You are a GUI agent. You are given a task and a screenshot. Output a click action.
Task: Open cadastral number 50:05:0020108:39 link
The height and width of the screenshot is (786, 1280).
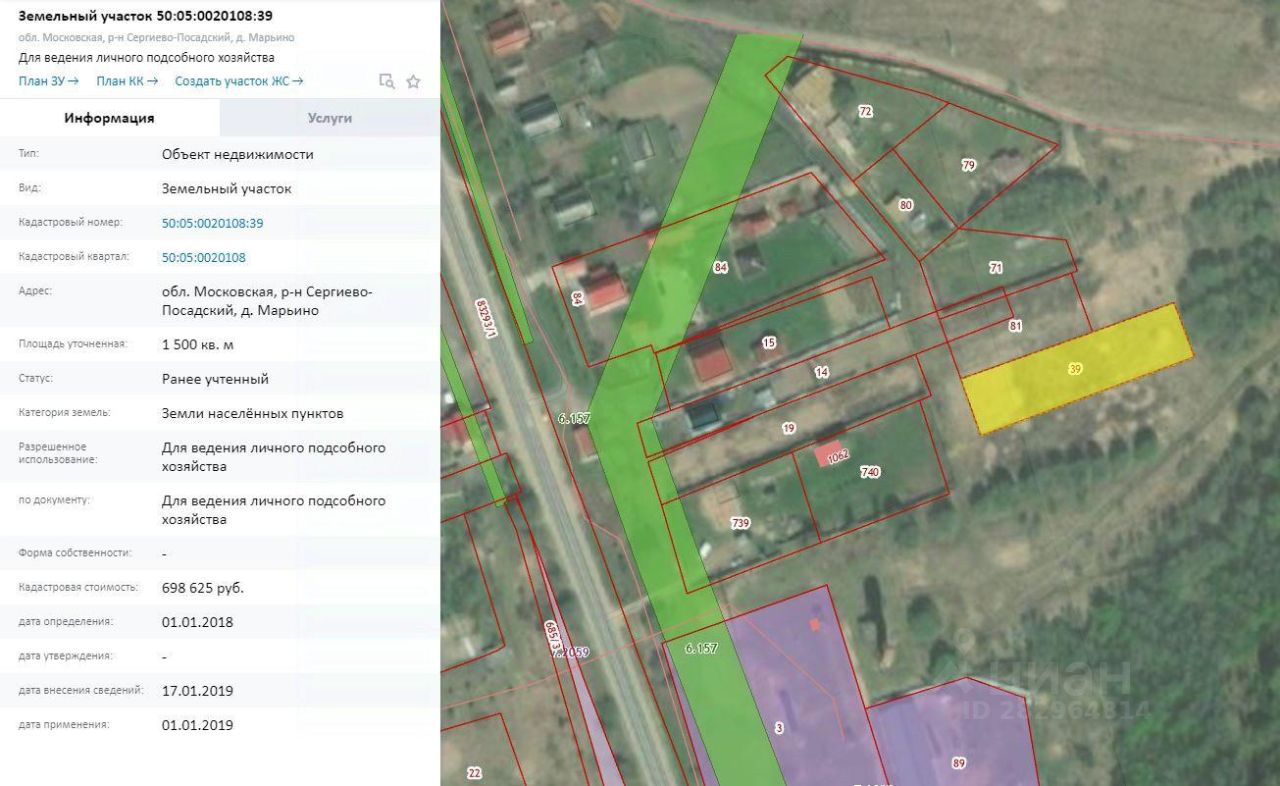(212, 223)
